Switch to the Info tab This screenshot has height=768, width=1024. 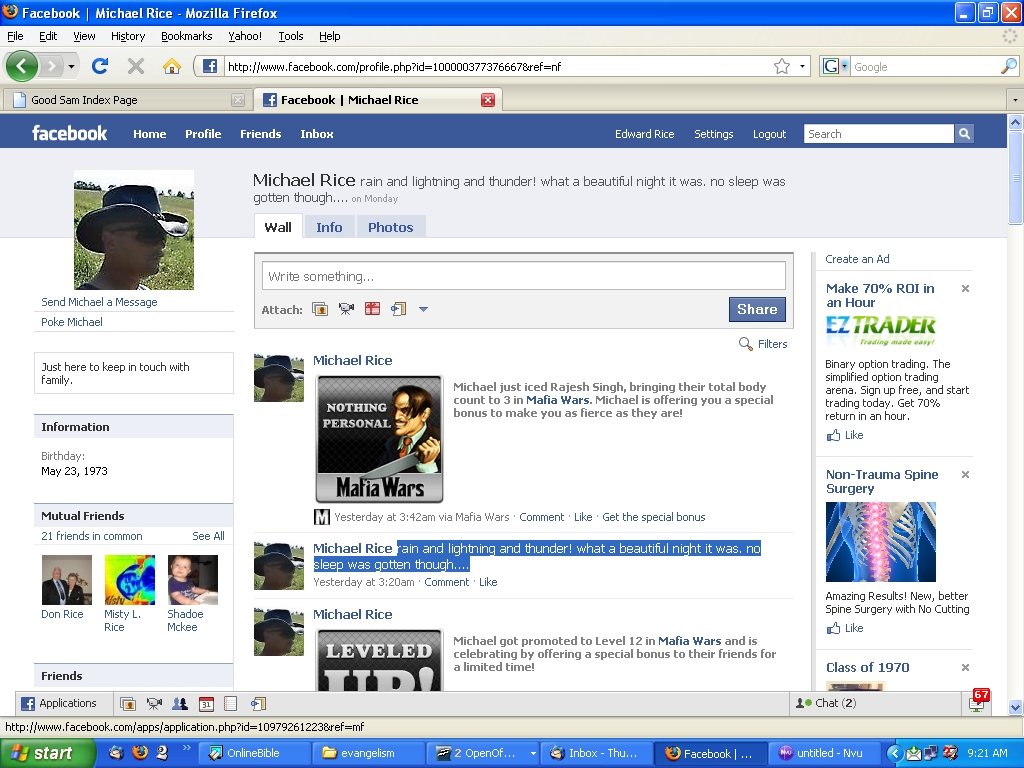pos(329,227)
